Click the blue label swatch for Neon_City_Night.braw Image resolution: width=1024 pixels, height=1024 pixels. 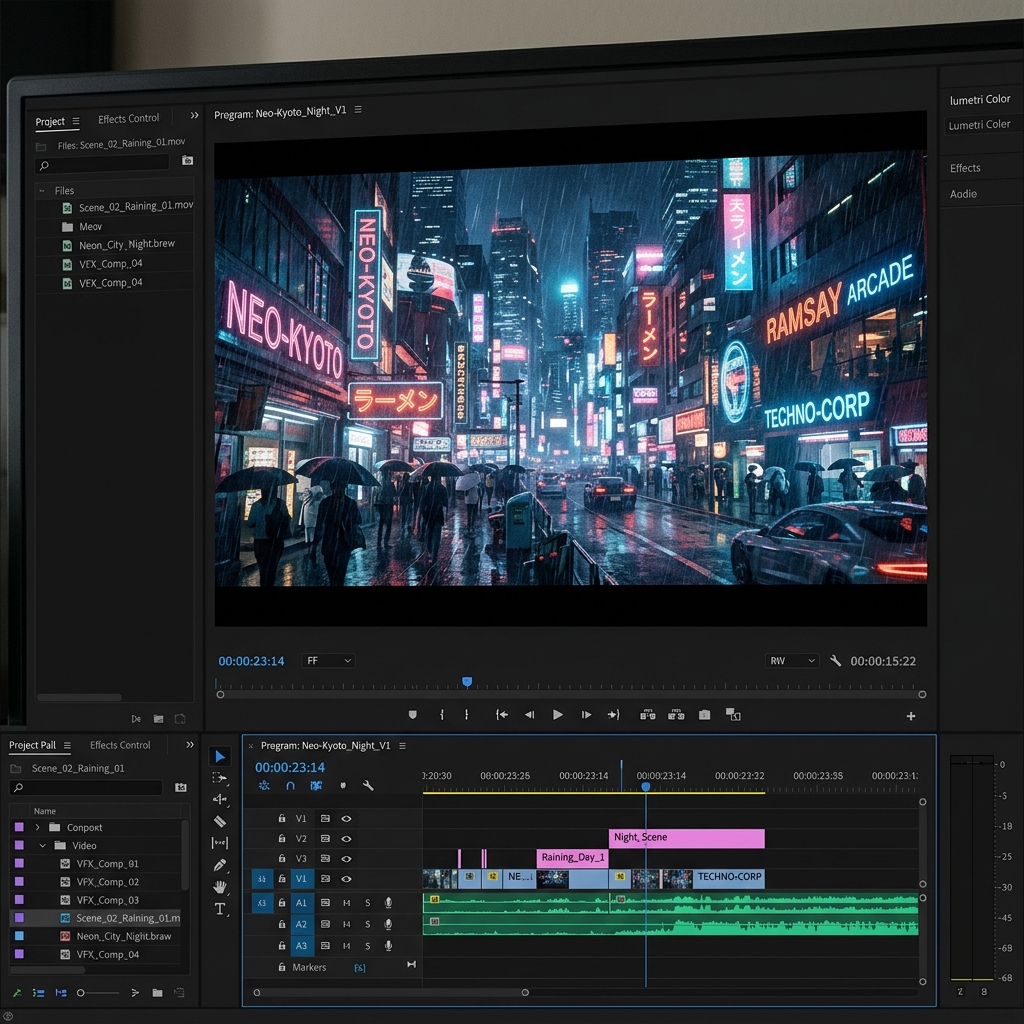click(20, 936)
